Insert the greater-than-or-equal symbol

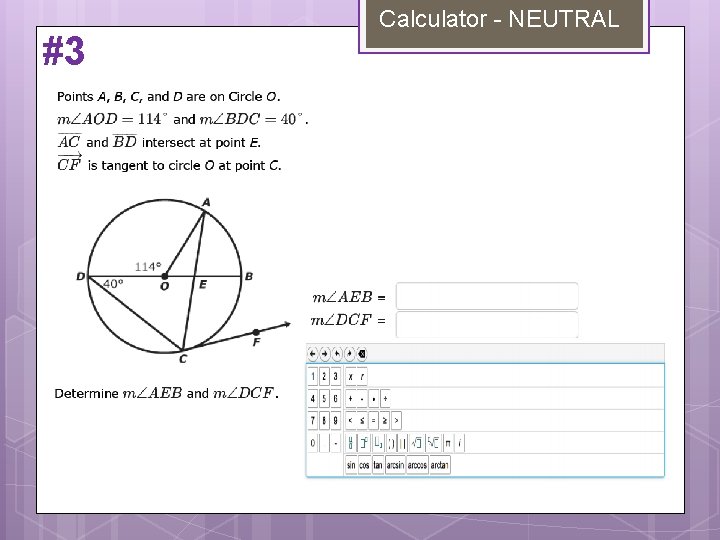pos(385,421)
